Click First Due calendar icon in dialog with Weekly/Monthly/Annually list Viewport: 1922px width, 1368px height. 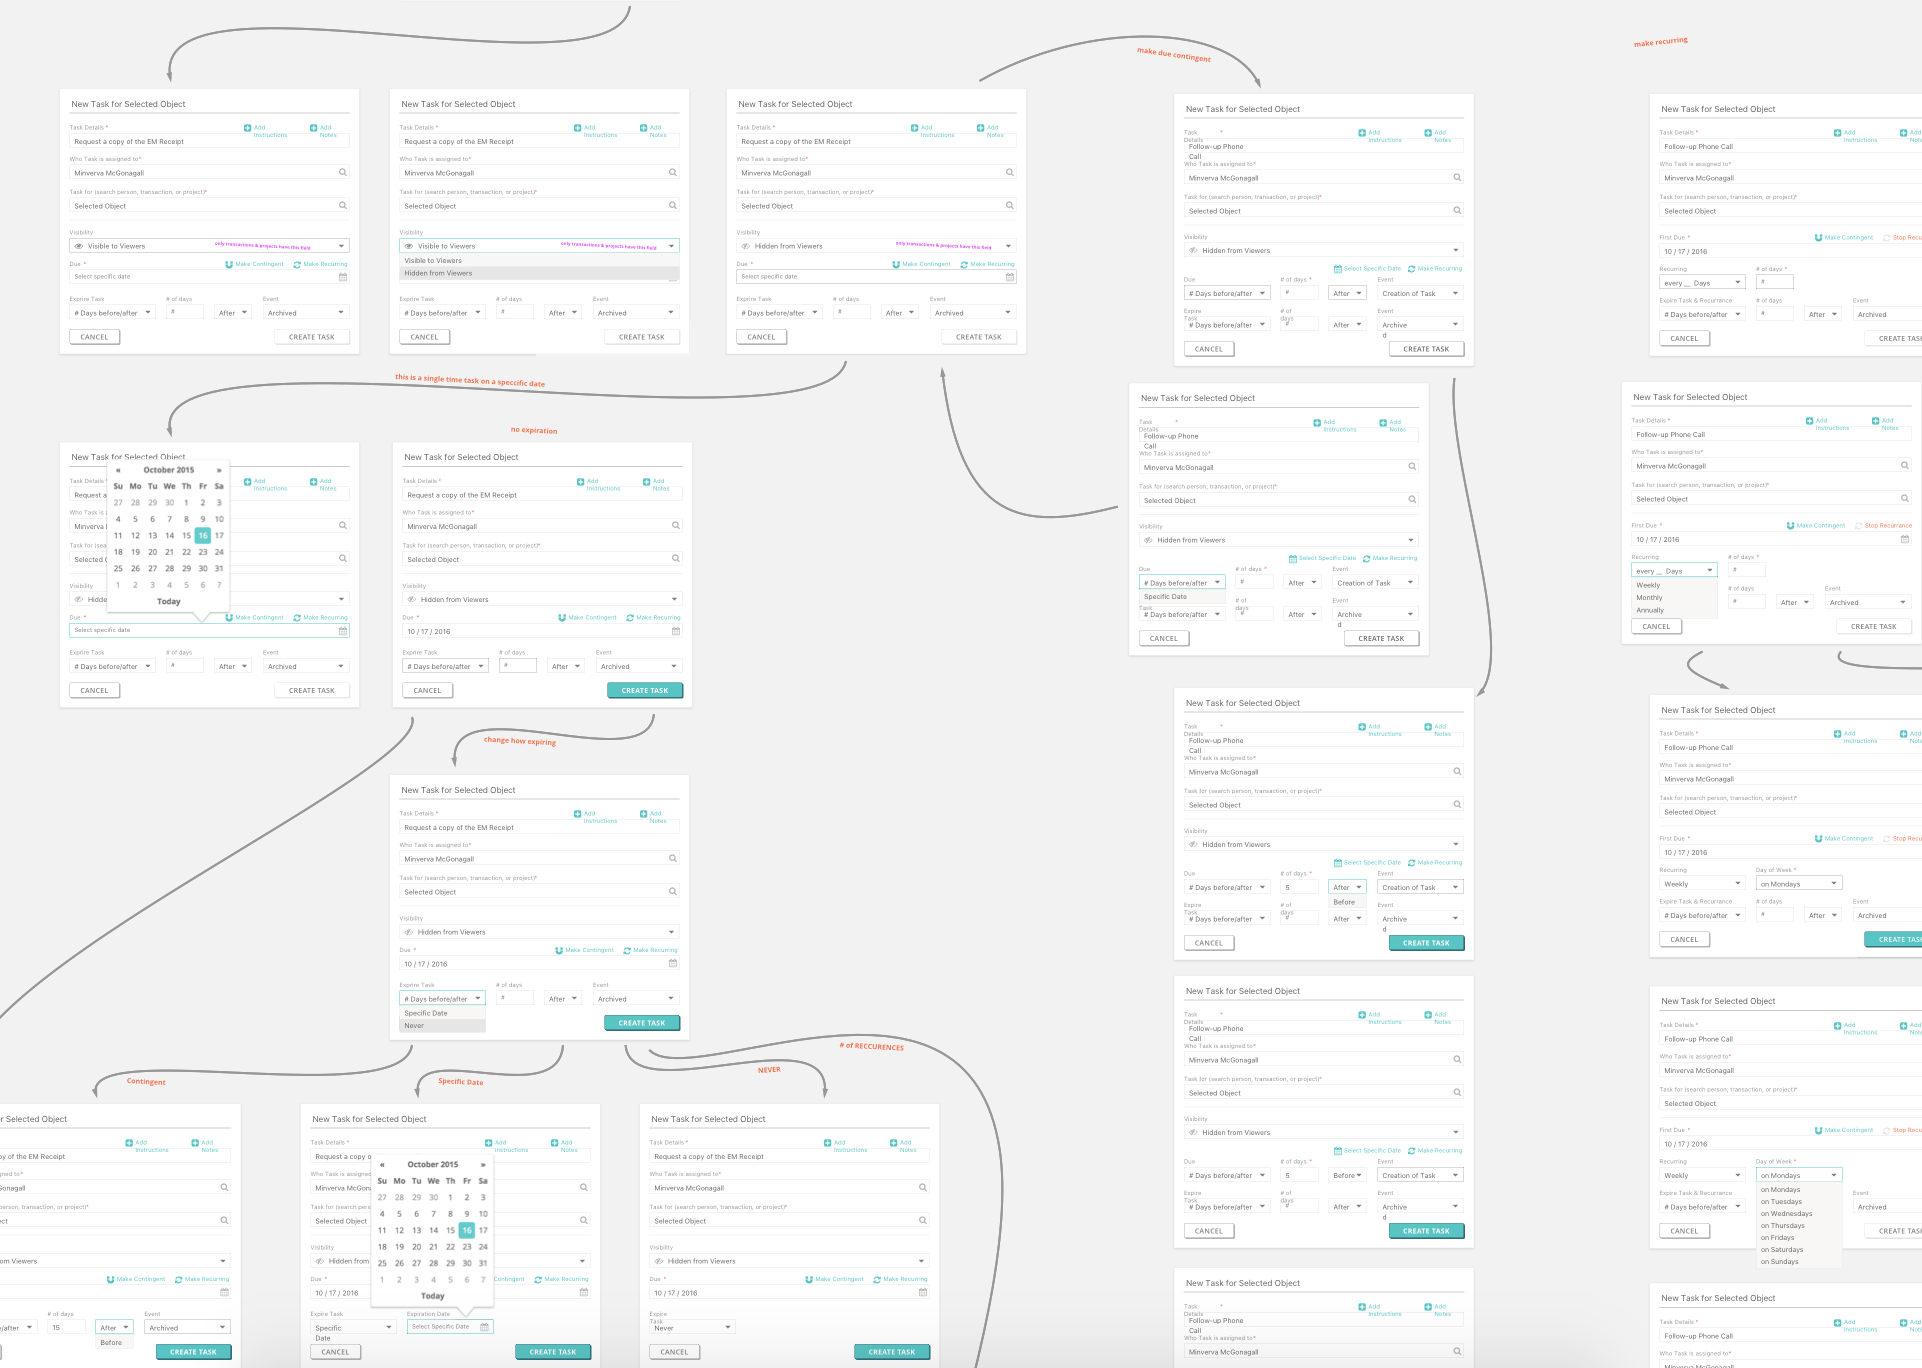click(1905, 540)
